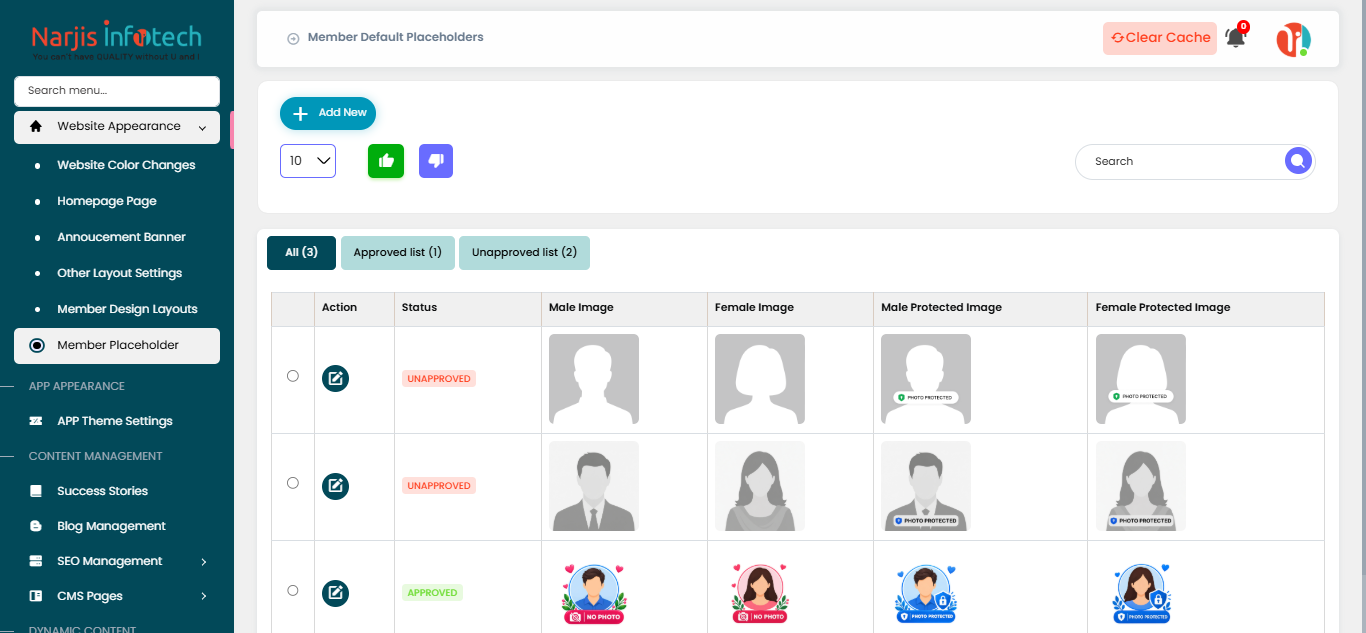Switch to the Unapproved list (2) tab
The width and height of the screenshot is (1366, 633).
(x=524, y=253)
